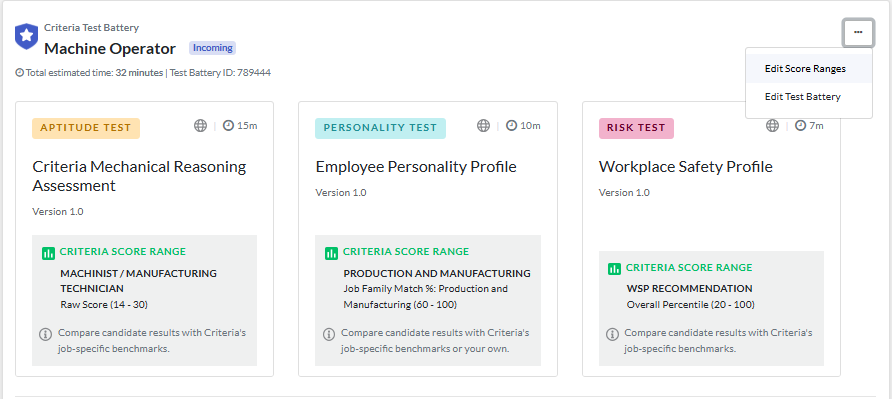
Task: Click Version 1.0 under Workplace Safety Profile
Action: pyautogui.click(x=624, y=192)
